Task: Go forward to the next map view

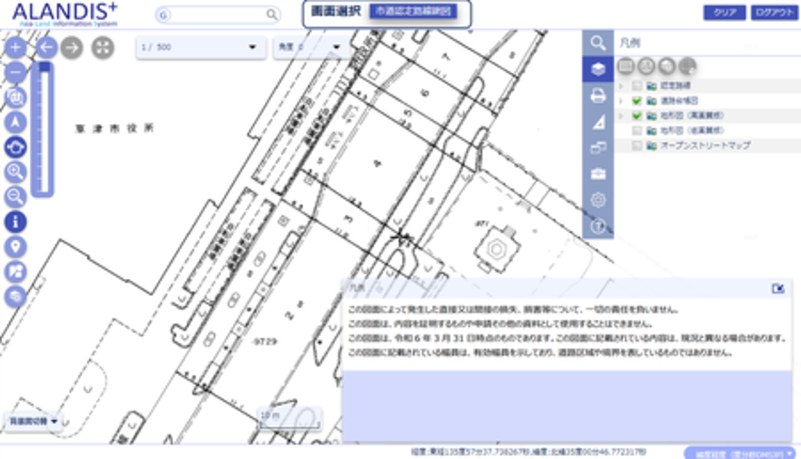Action: [72, 47]
